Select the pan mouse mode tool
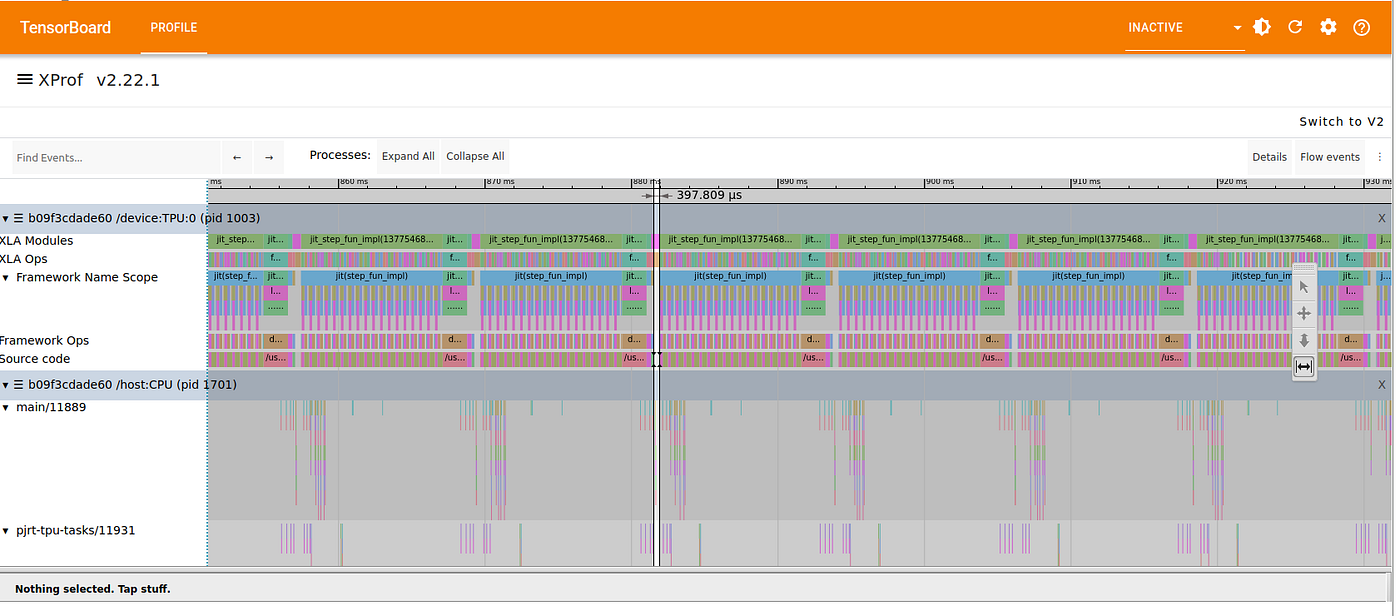The height and width of the screenshot is (616, 1400). click(1303, 313)
